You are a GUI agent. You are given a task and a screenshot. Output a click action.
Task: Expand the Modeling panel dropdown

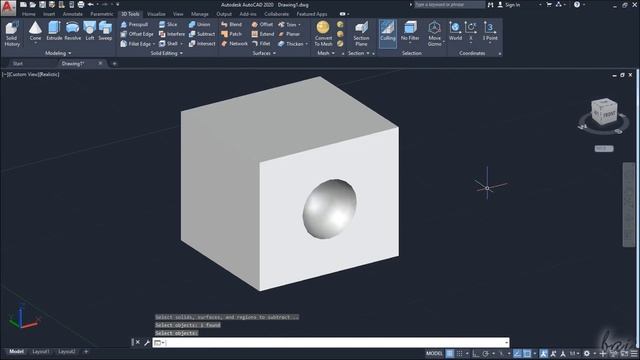(x=58, y=53)
